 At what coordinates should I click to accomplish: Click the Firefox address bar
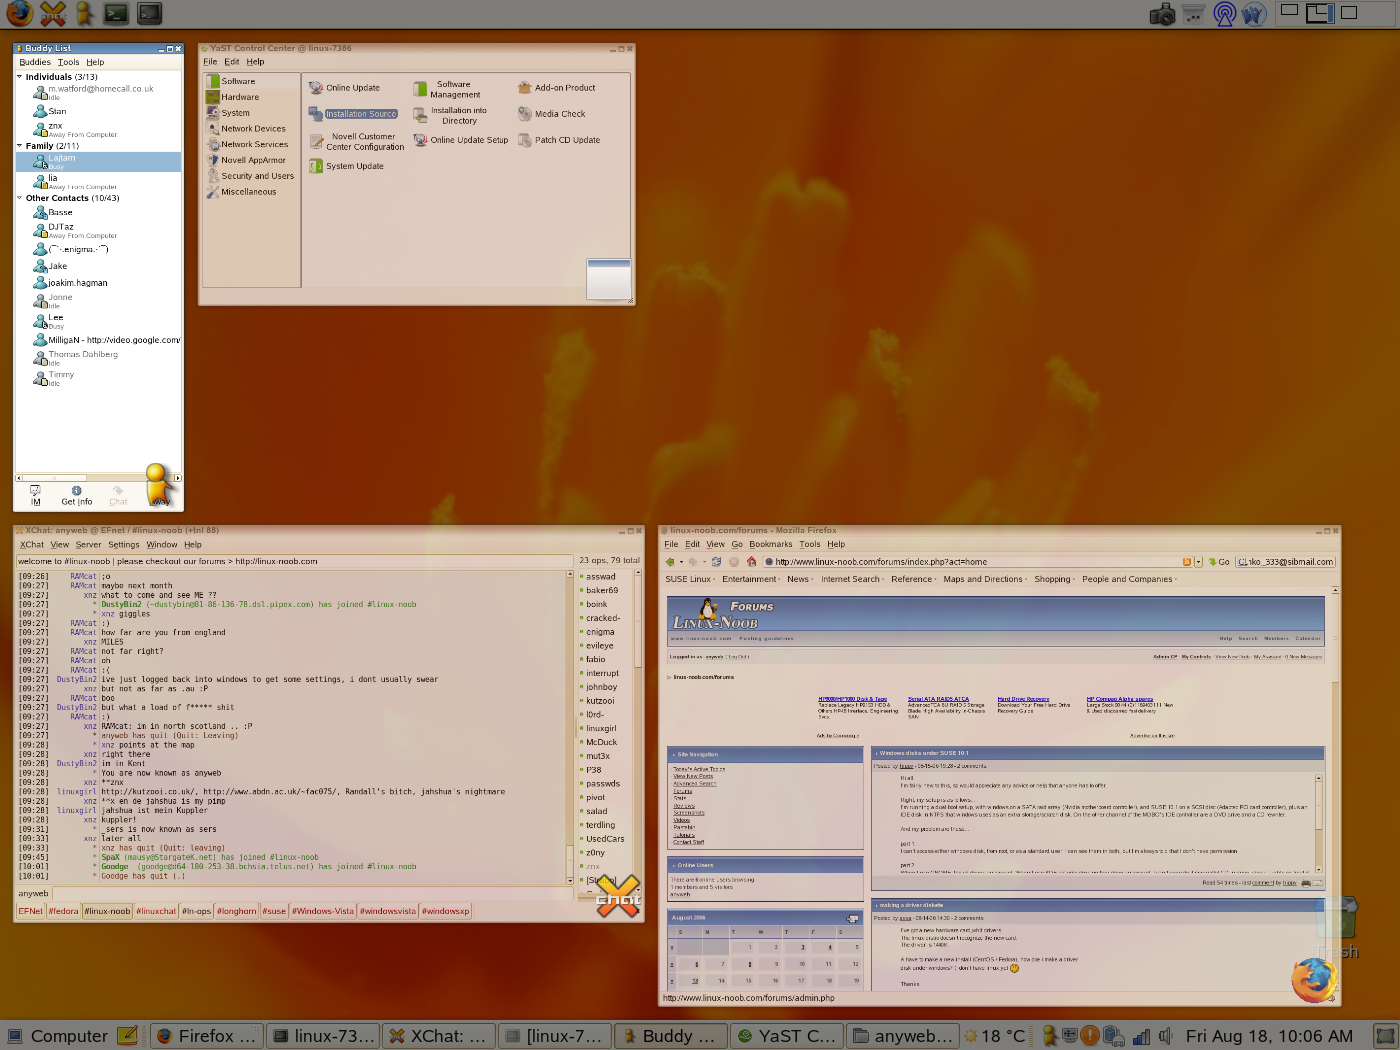click(x=977, y=562)
